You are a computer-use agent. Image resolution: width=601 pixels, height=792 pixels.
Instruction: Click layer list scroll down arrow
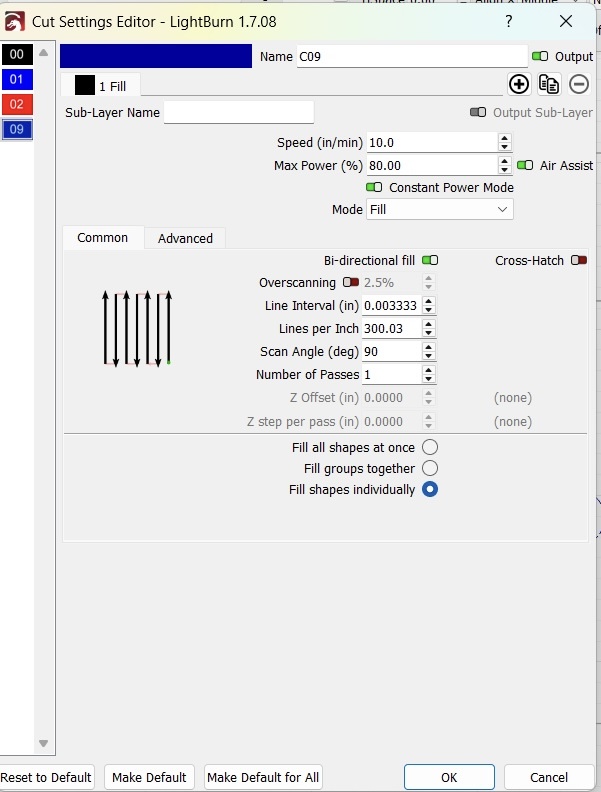point(43,743)
